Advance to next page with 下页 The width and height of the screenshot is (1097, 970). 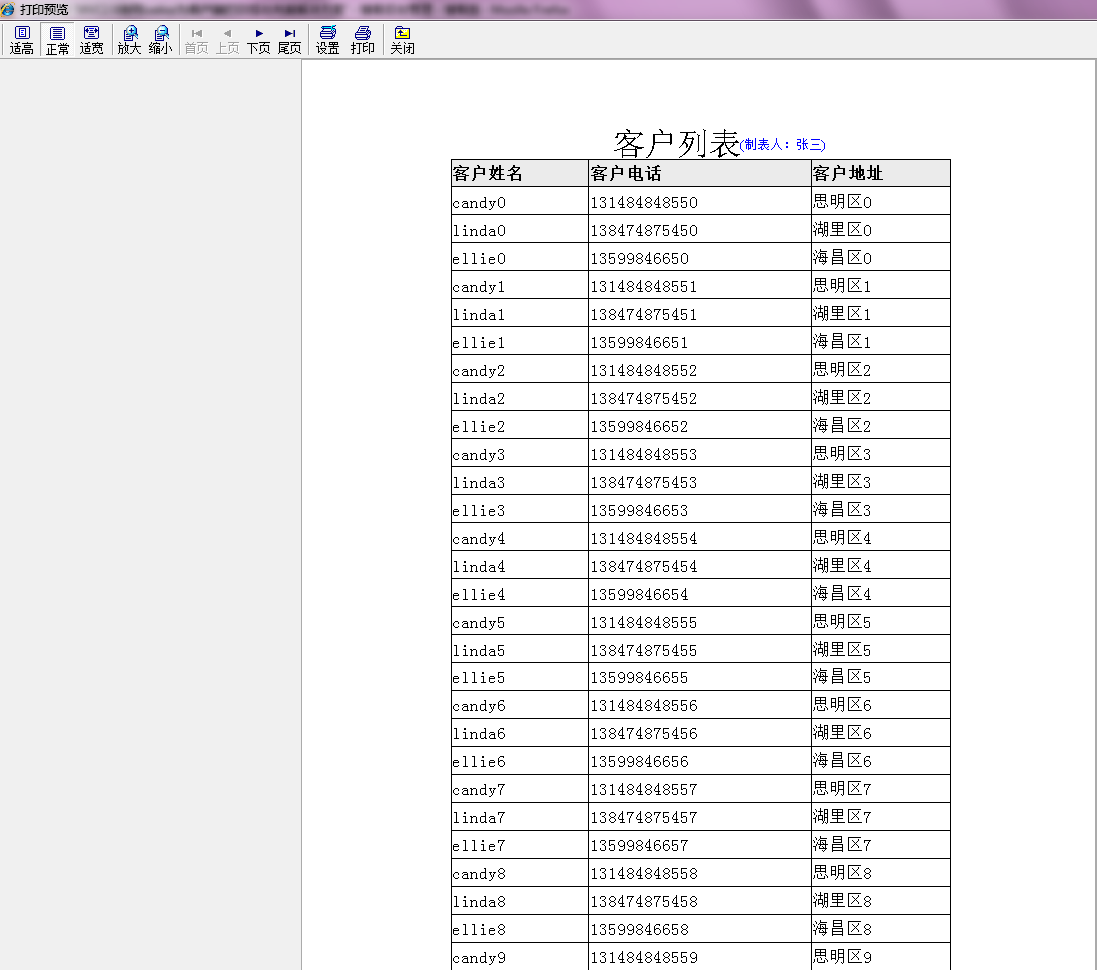click(258, 40)
